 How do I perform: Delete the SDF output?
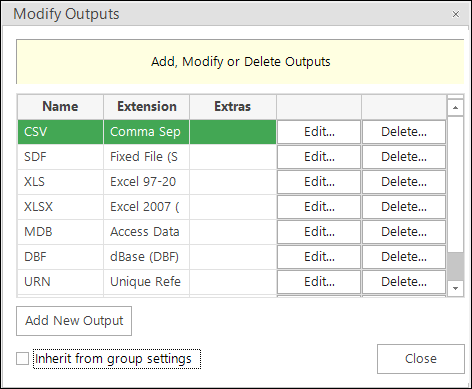[x=404, y=157]
